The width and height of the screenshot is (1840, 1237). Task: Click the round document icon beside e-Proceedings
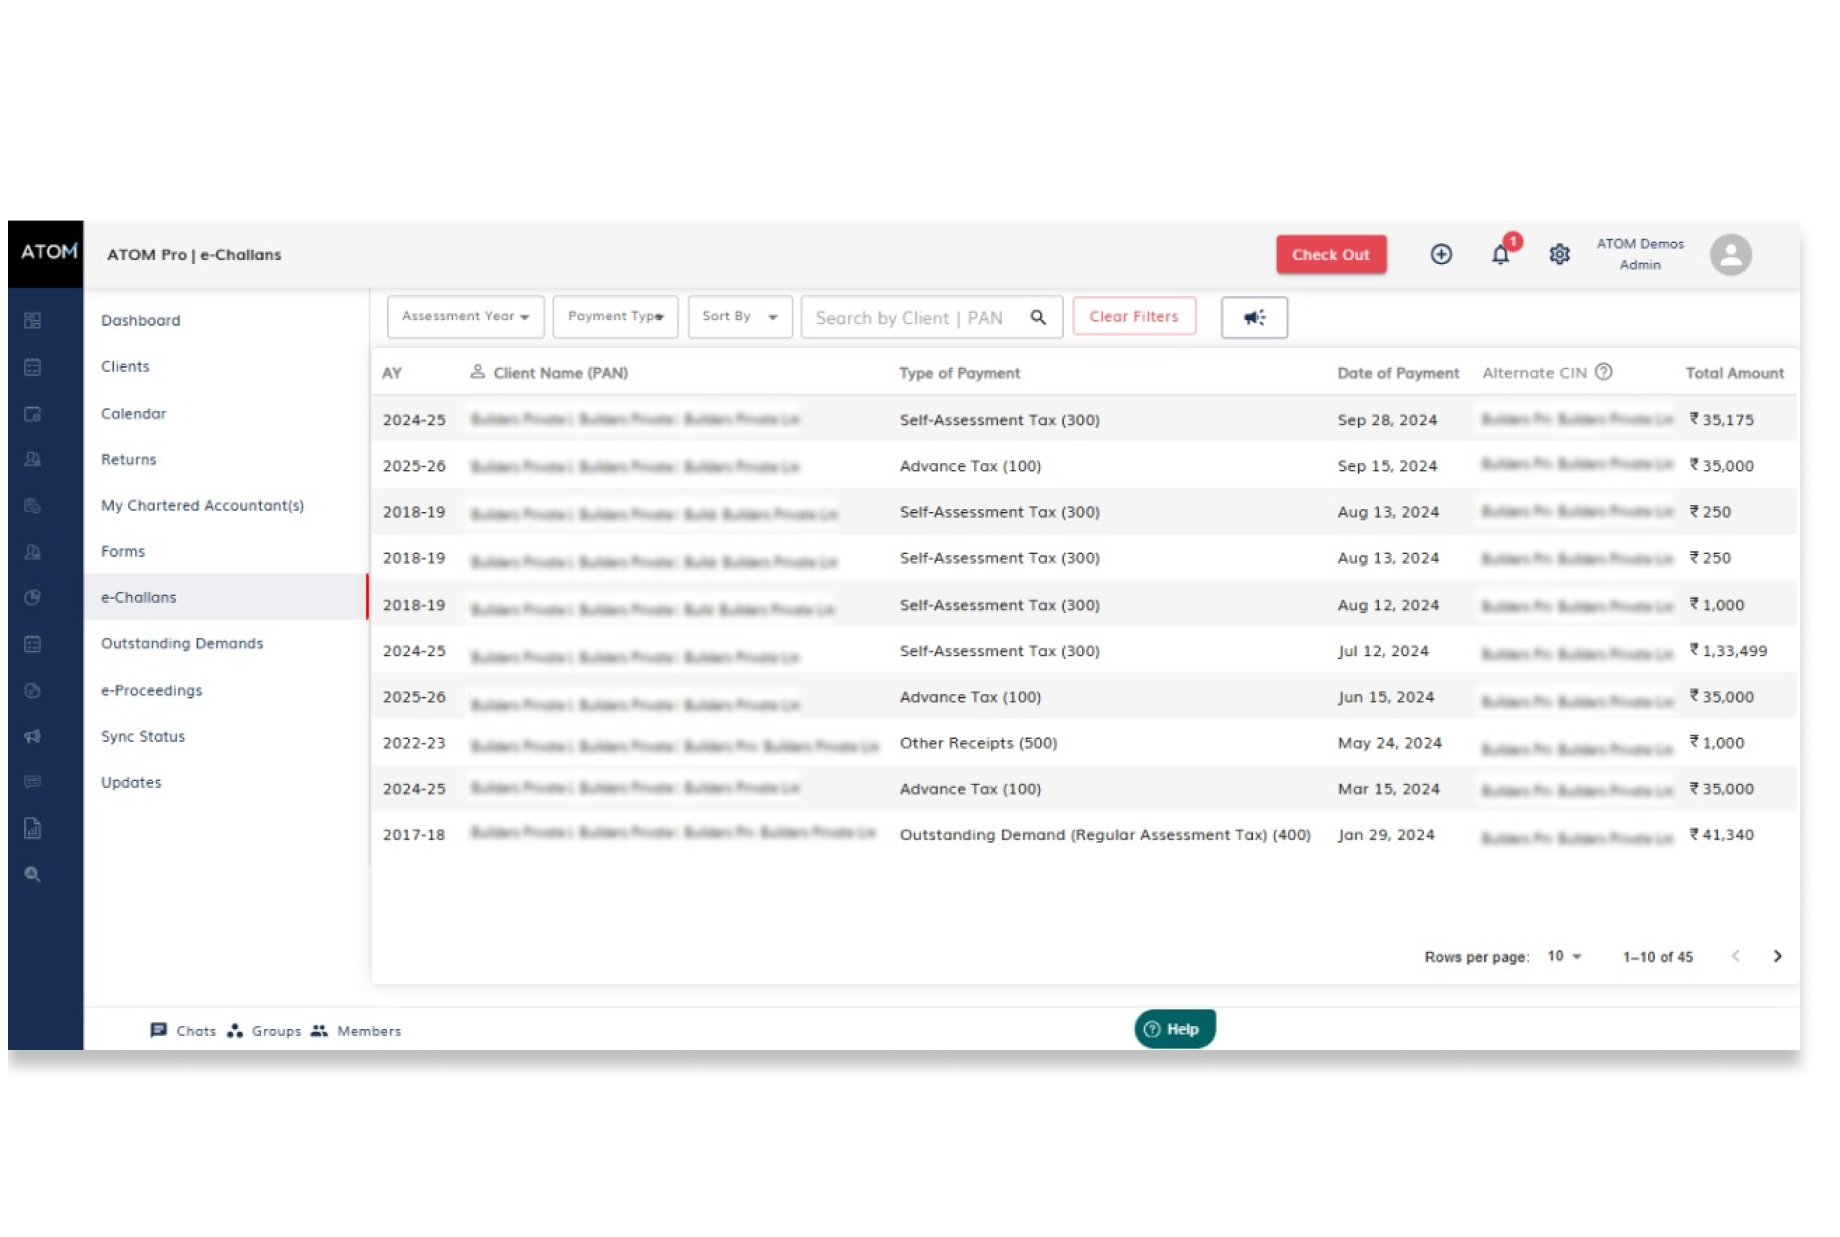point(32,691)
